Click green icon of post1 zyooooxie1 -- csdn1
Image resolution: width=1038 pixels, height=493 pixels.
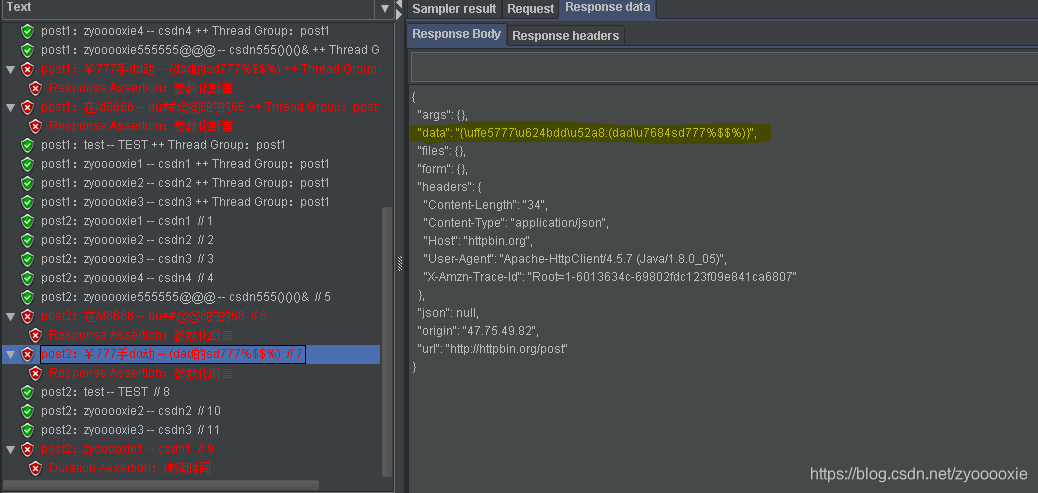(x=27, y=163)
